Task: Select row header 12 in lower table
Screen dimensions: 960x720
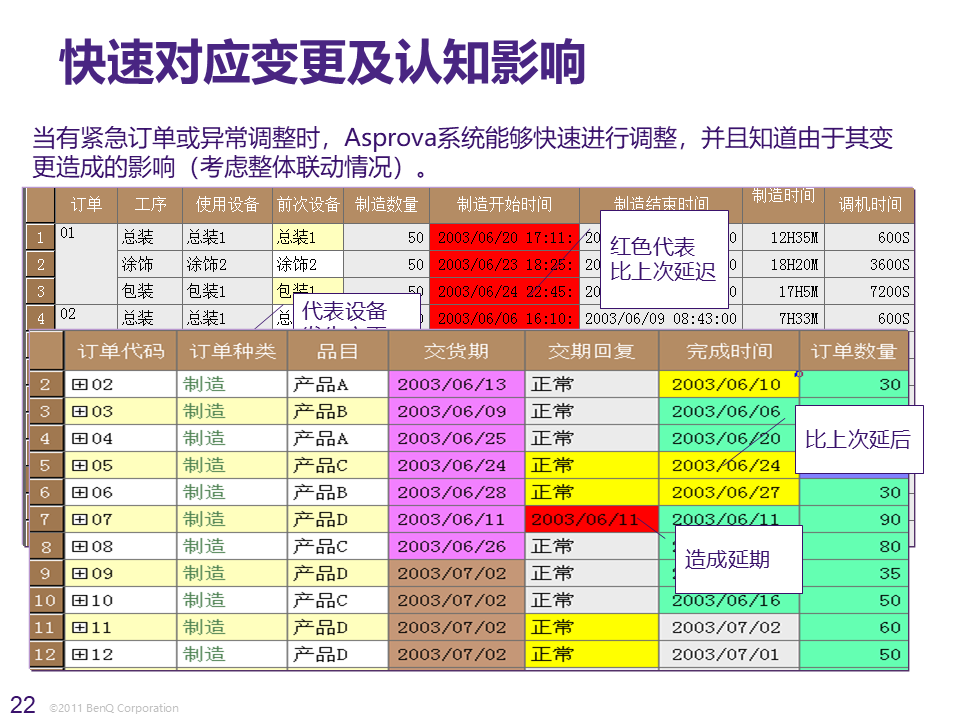Action: click(x=46, y=654)
